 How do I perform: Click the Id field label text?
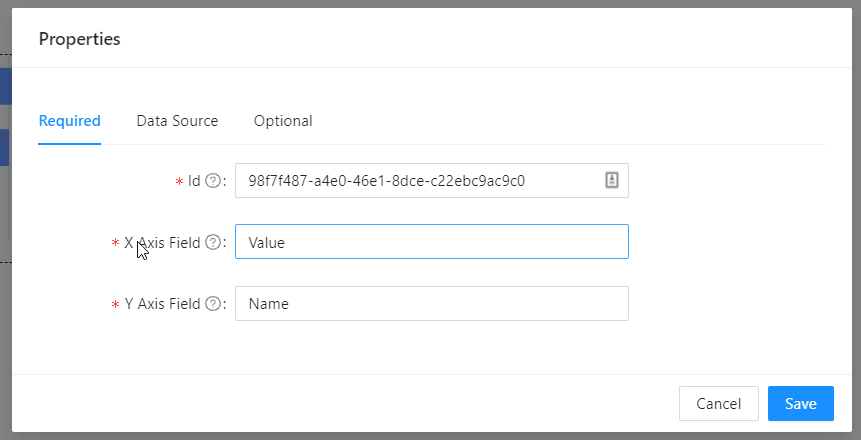pyautogui.click(x=194, y=181)
